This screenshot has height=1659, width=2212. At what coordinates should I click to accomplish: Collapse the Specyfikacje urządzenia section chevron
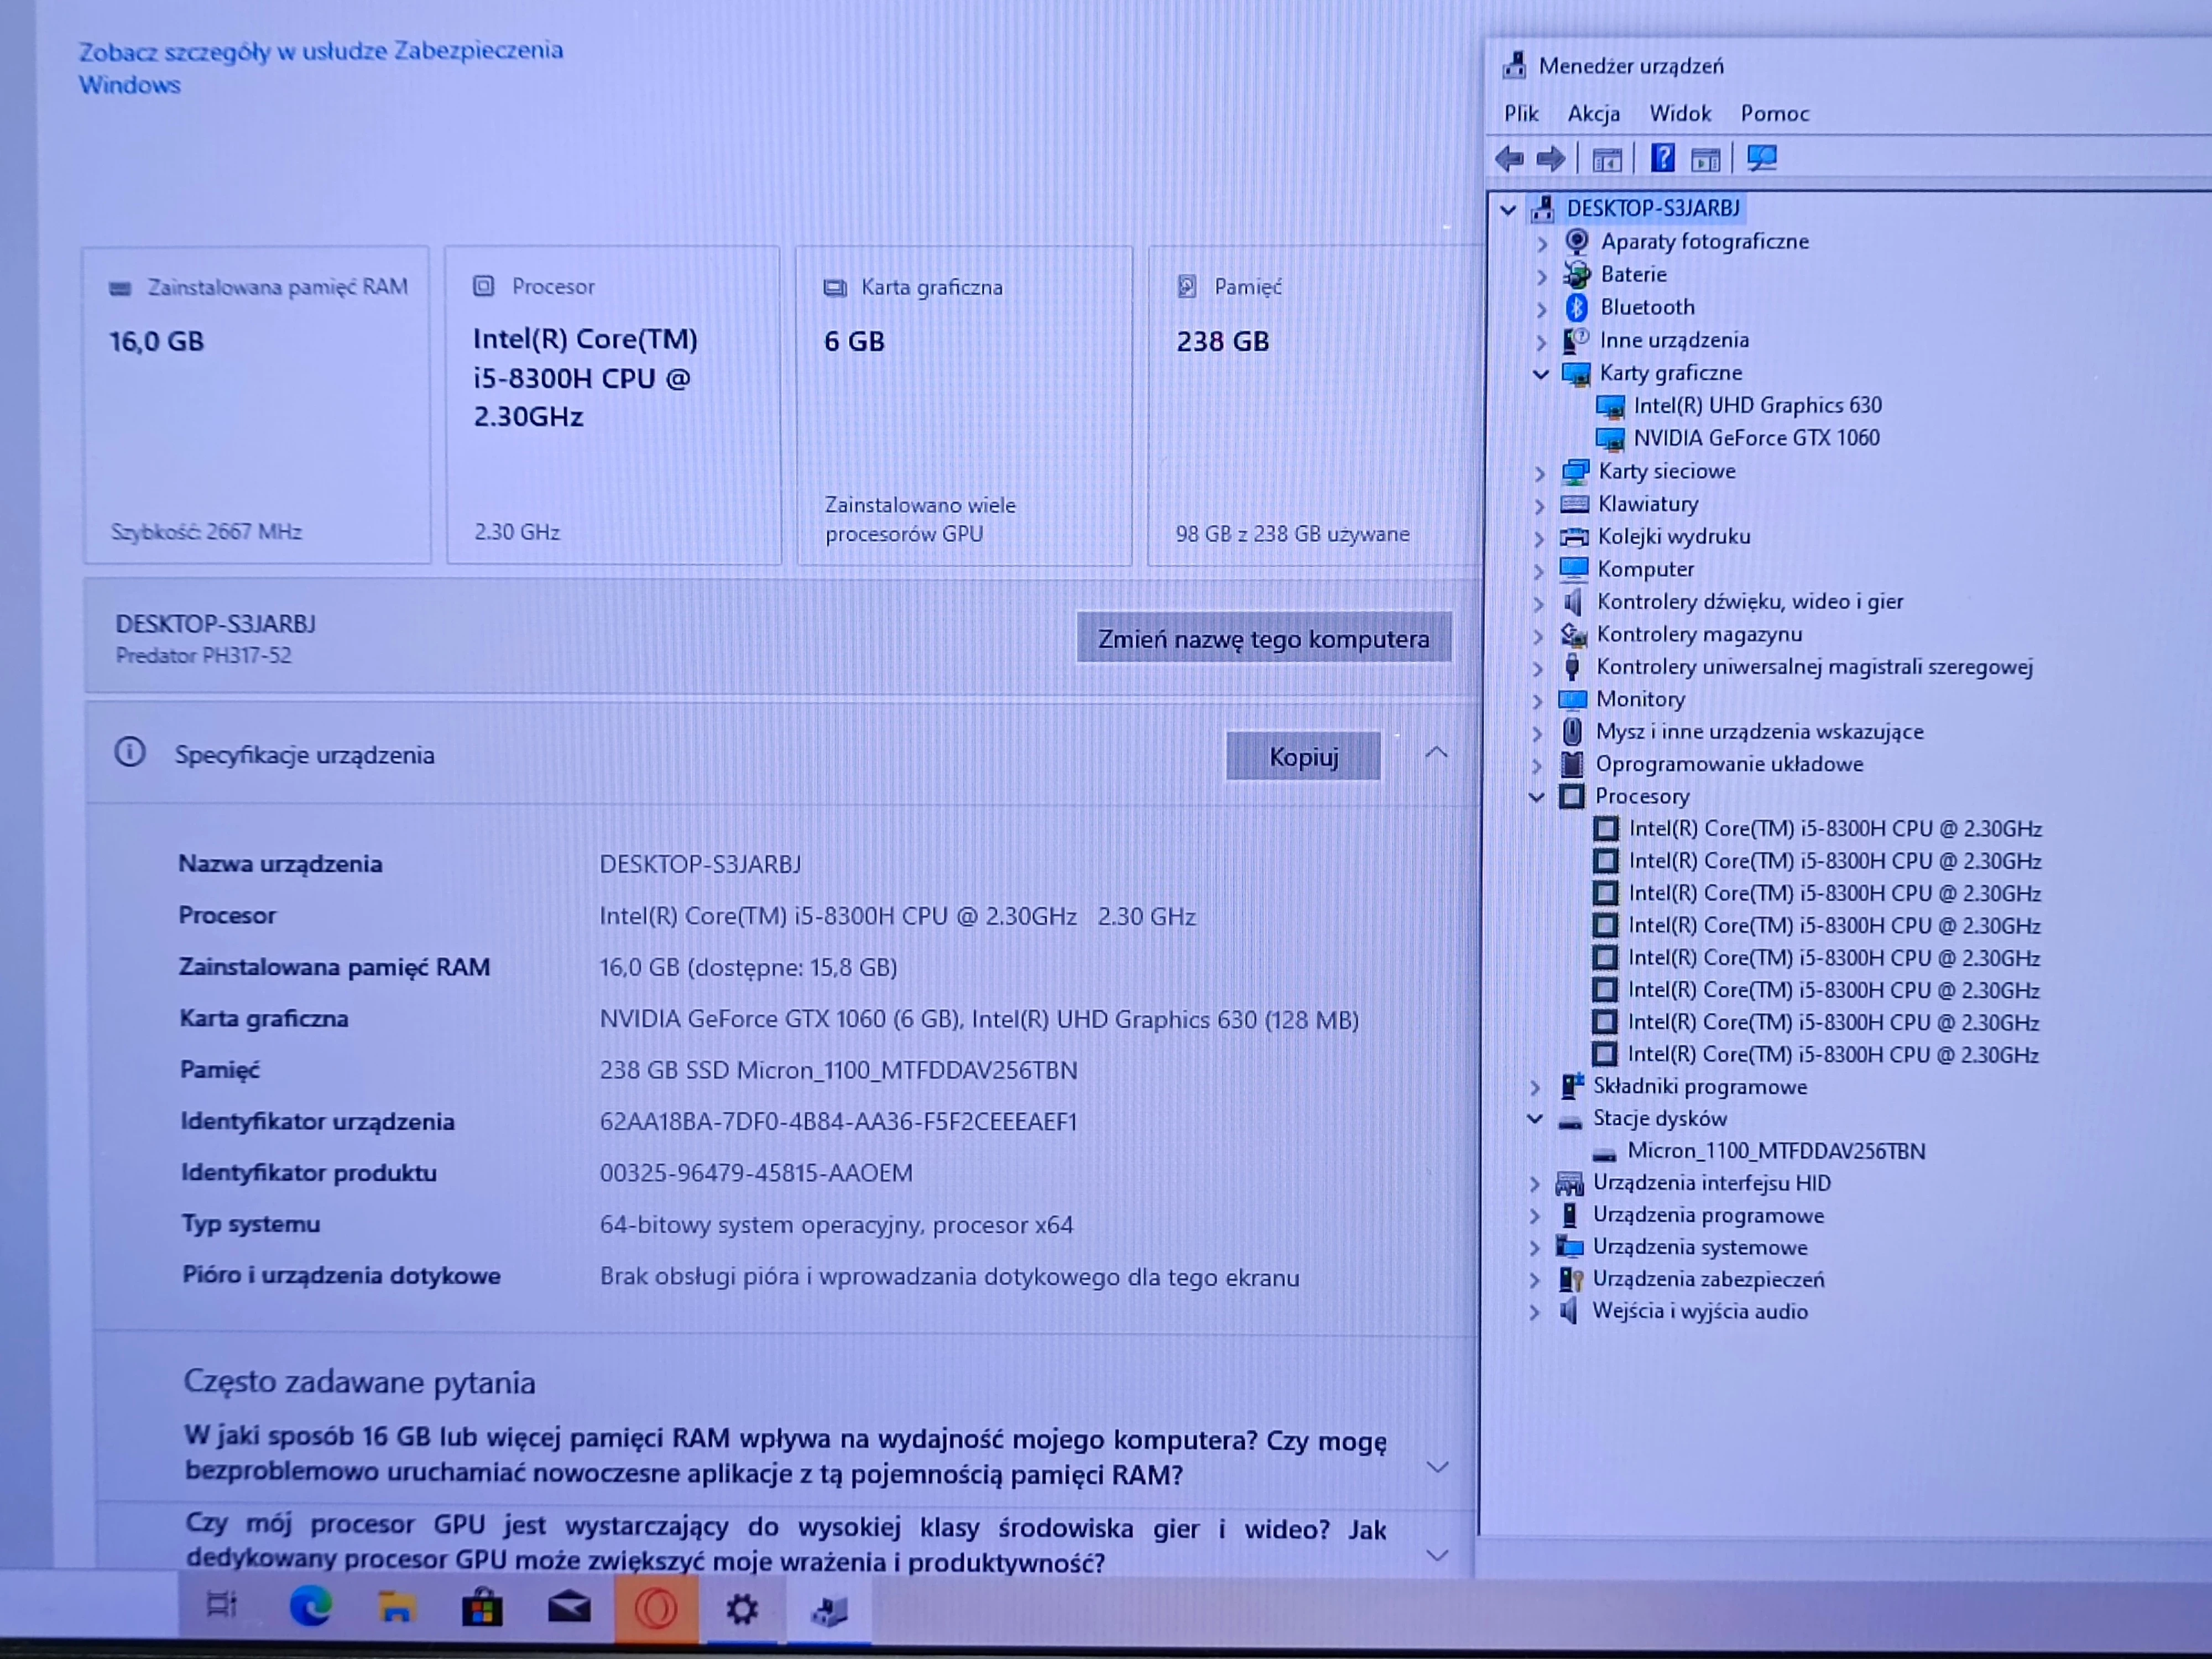pyautogui.click(x=1436, y=753)
